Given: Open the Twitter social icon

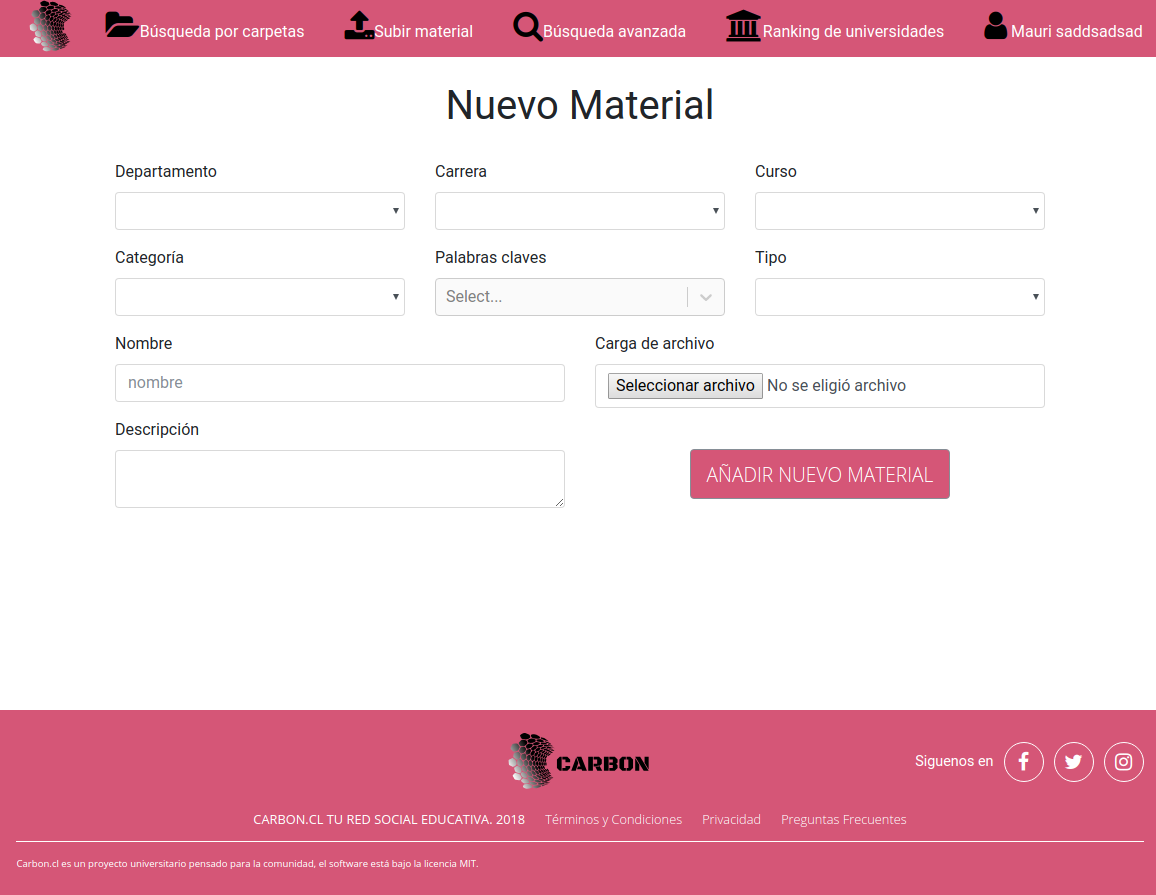Looking at the screenshot, I should click(1073, 762).
